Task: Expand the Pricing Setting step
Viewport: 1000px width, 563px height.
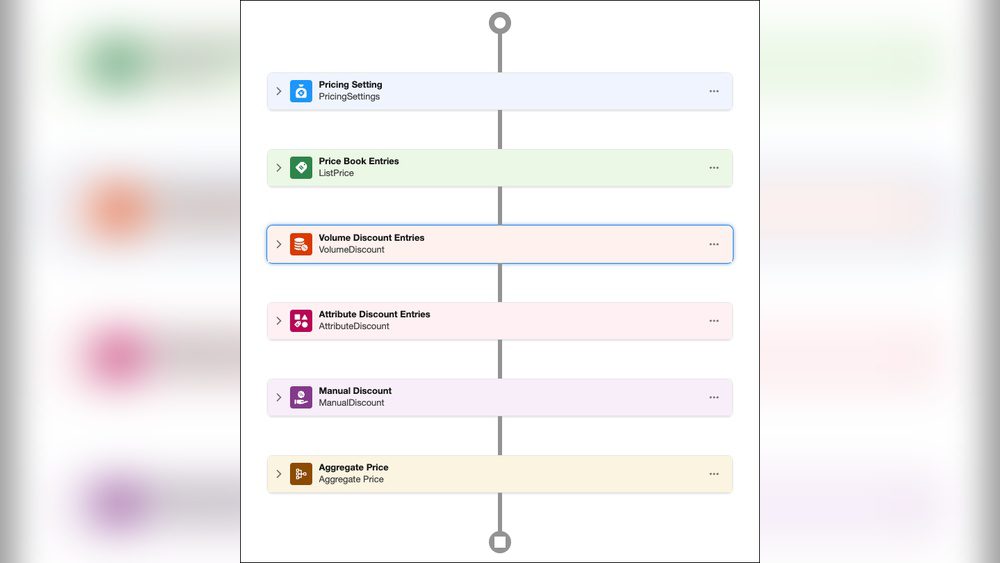Action: [279, 91]
